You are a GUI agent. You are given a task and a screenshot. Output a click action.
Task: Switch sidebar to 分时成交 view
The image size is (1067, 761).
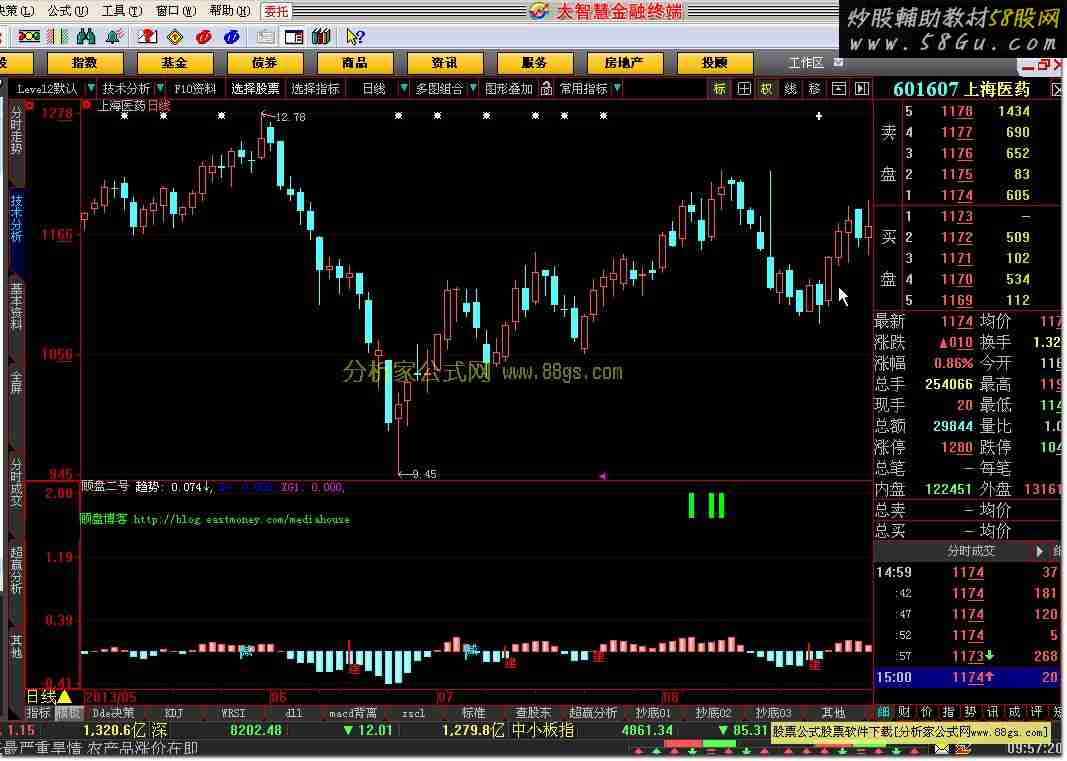16,482
